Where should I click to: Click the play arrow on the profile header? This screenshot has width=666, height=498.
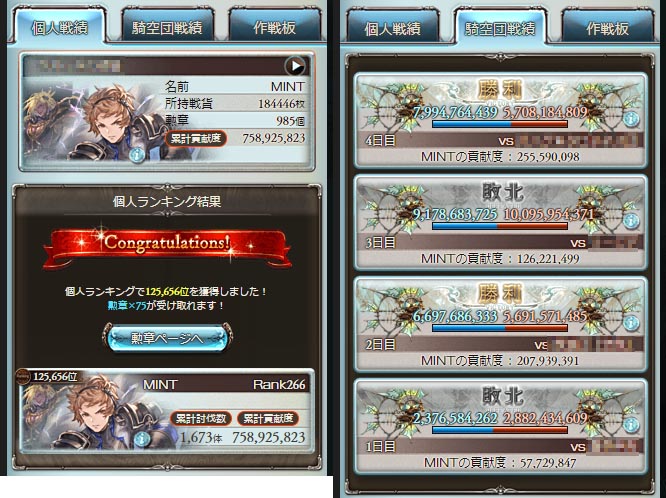tap(295, 66)
